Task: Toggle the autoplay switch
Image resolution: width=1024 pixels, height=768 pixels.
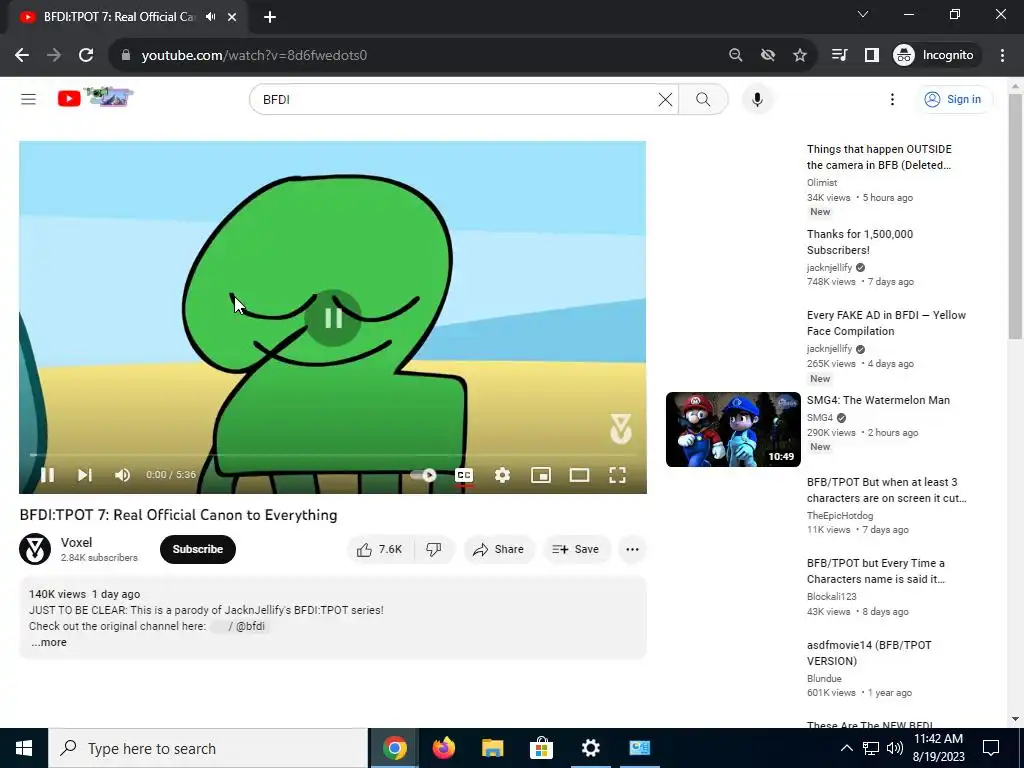Action: pos(423,475)
